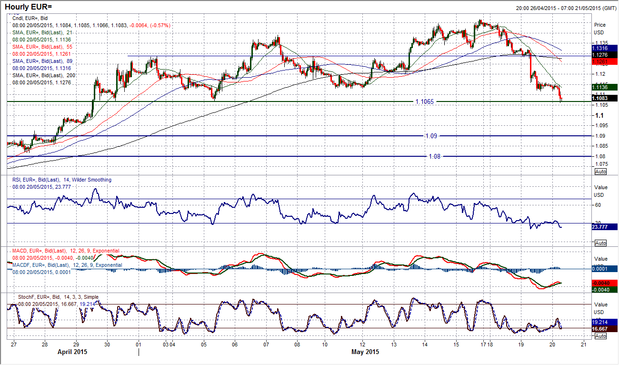
Task: Select the 1.08 horizontal line label
Action: point(434,157)
